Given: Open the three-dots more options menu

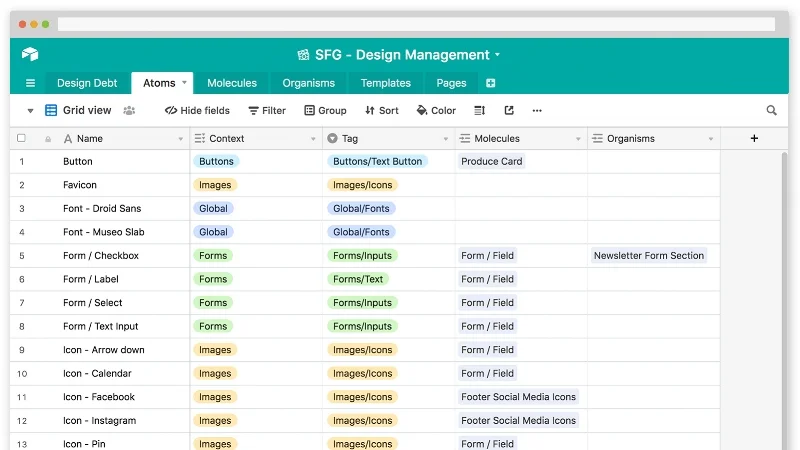Looking at the screenshot, I should (x=537, y=110).
